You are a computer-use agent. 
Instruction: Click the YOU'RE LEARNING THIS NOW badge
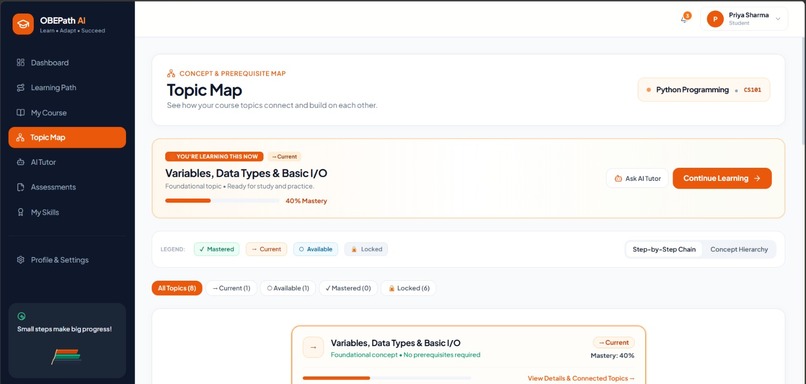pos(214,157)
